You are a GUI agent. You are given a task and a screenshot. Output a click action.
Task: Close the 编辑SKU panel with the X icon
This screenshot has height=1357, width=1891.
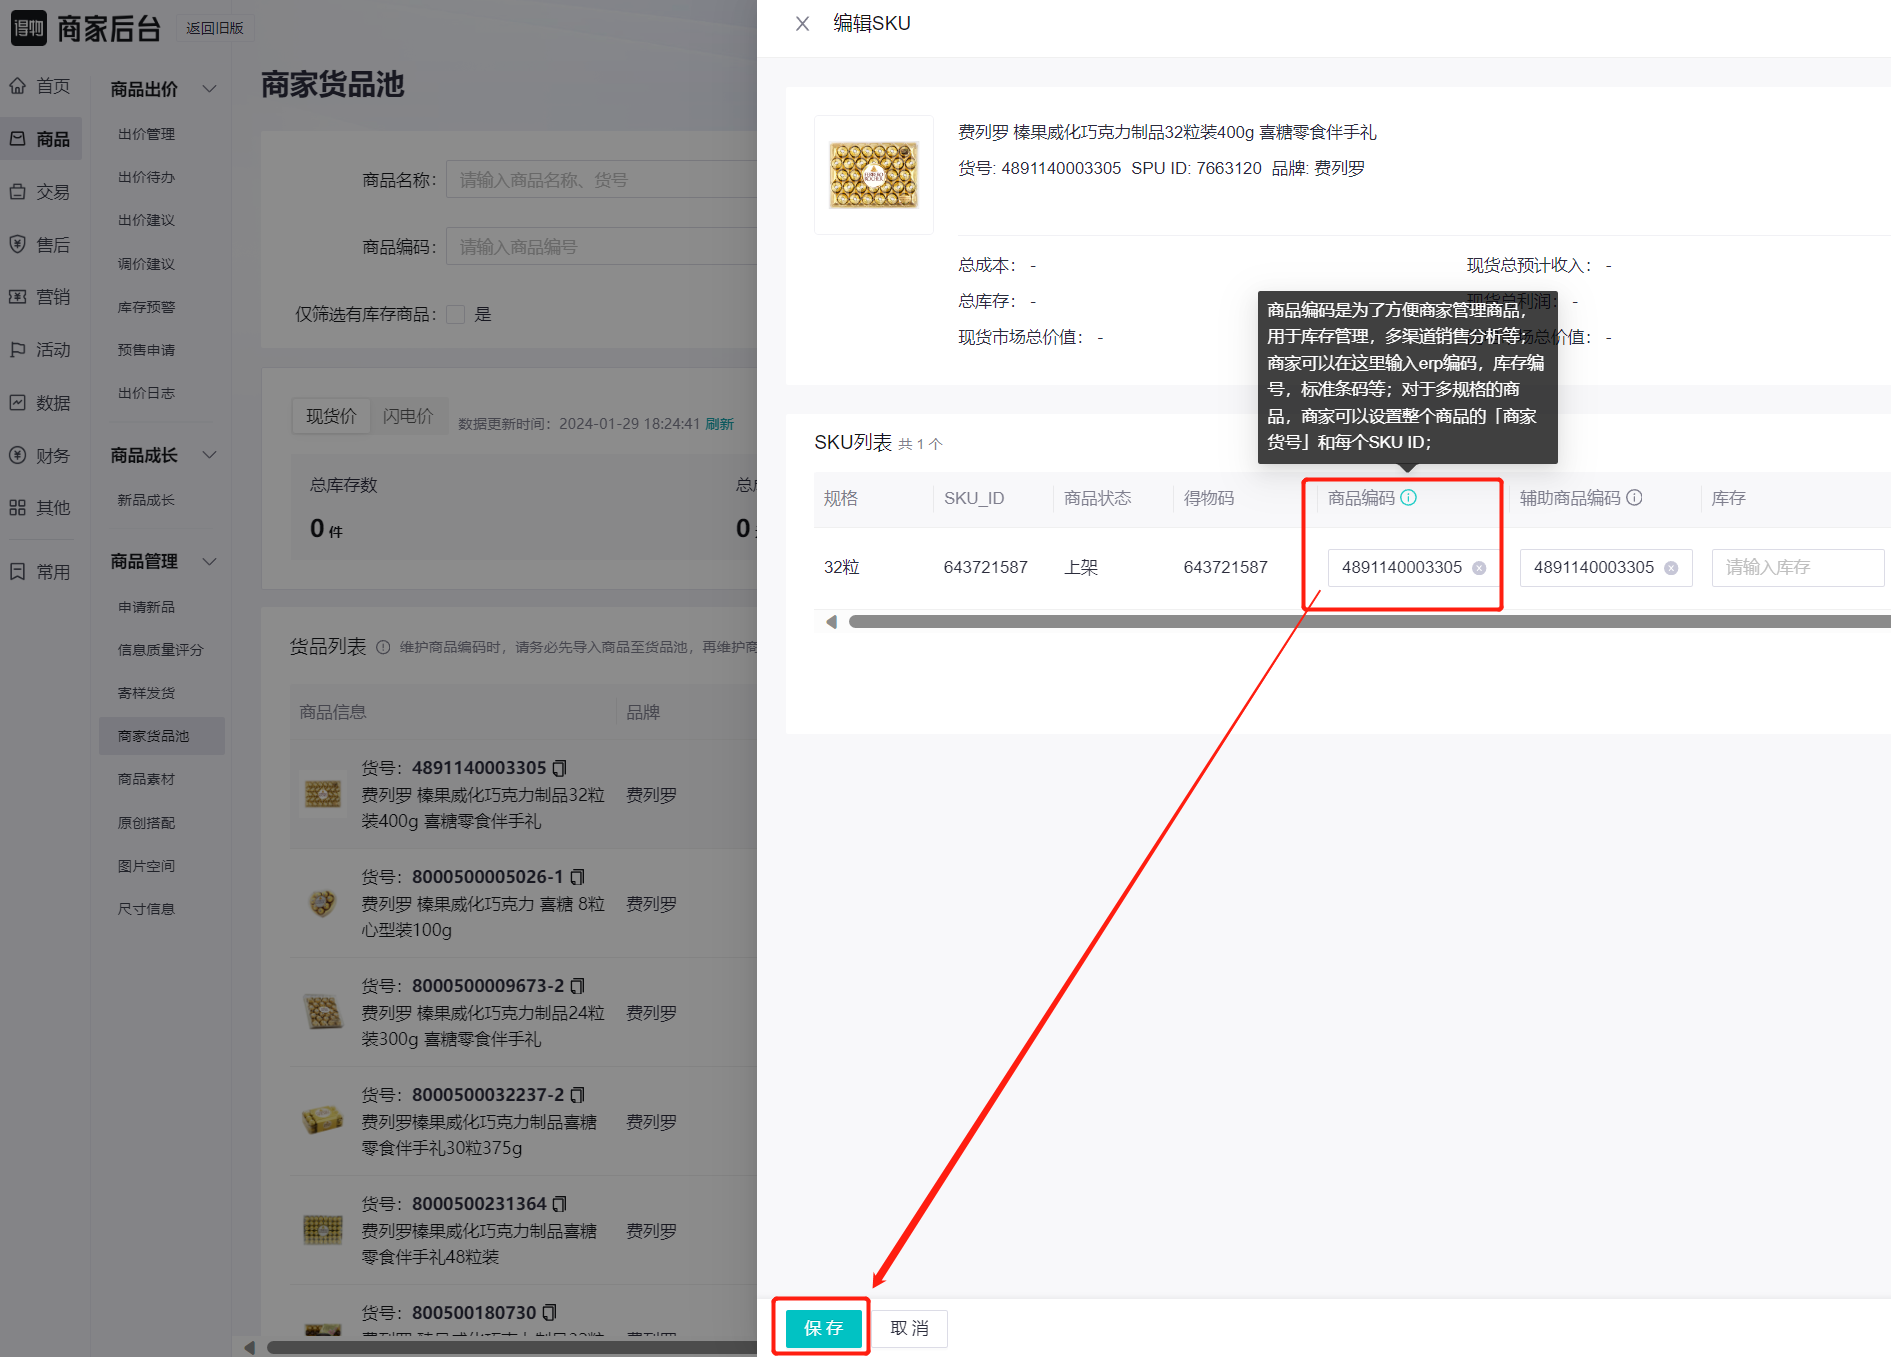[802, 24]
